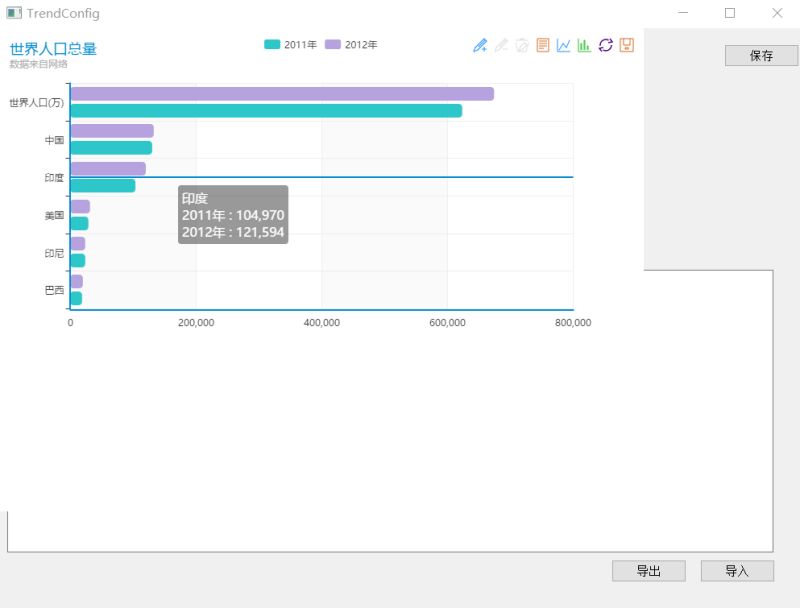800x608 pixels.
Task: Select the add annotation pencil icon
Action: 480,44
